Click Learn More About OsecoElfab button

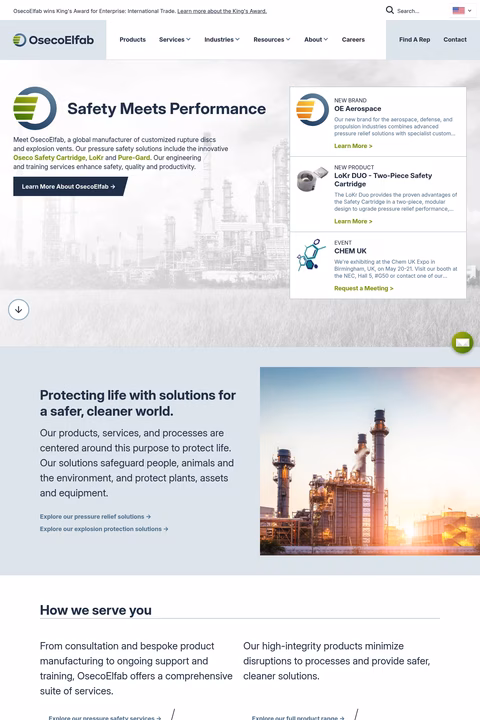pyautogui.click(x=69, y=186)
